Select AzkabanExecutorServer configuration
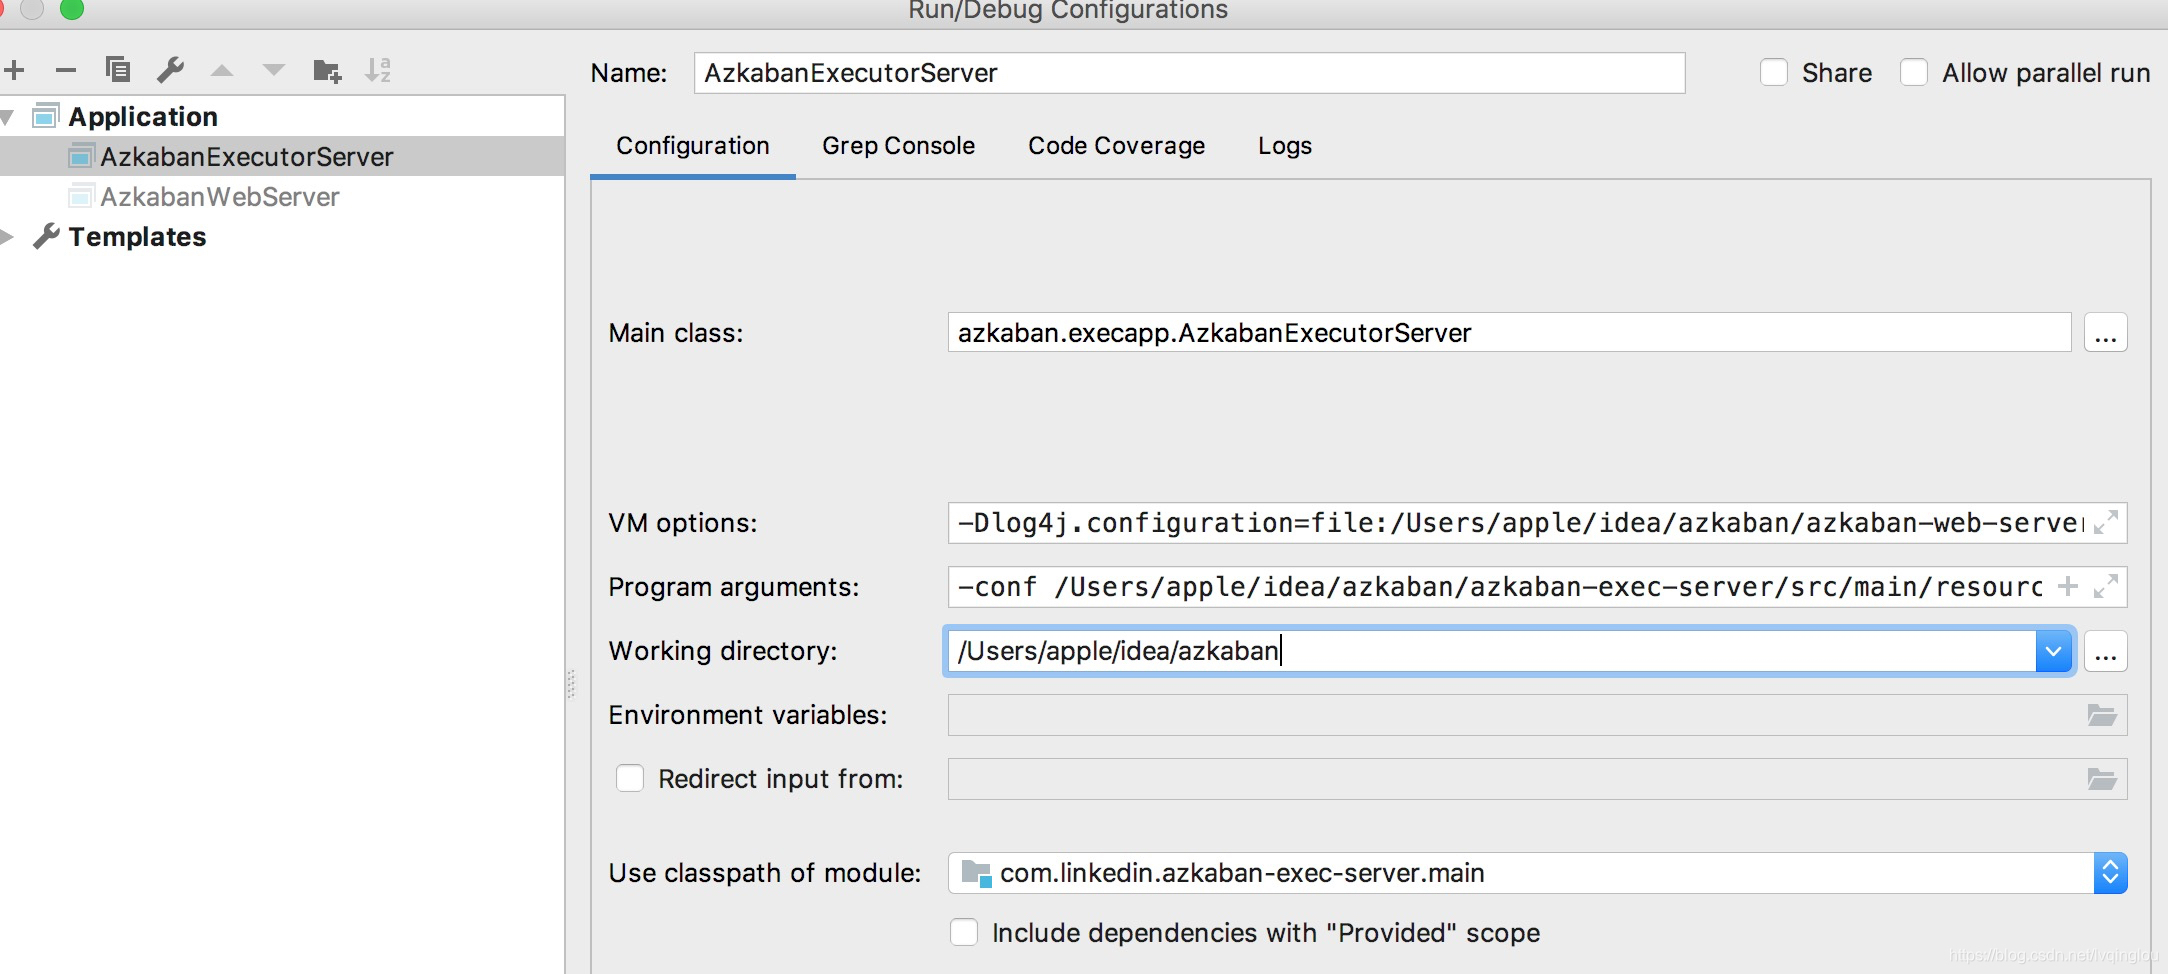This screenshot has width=2168, height=974. [282, 156]
